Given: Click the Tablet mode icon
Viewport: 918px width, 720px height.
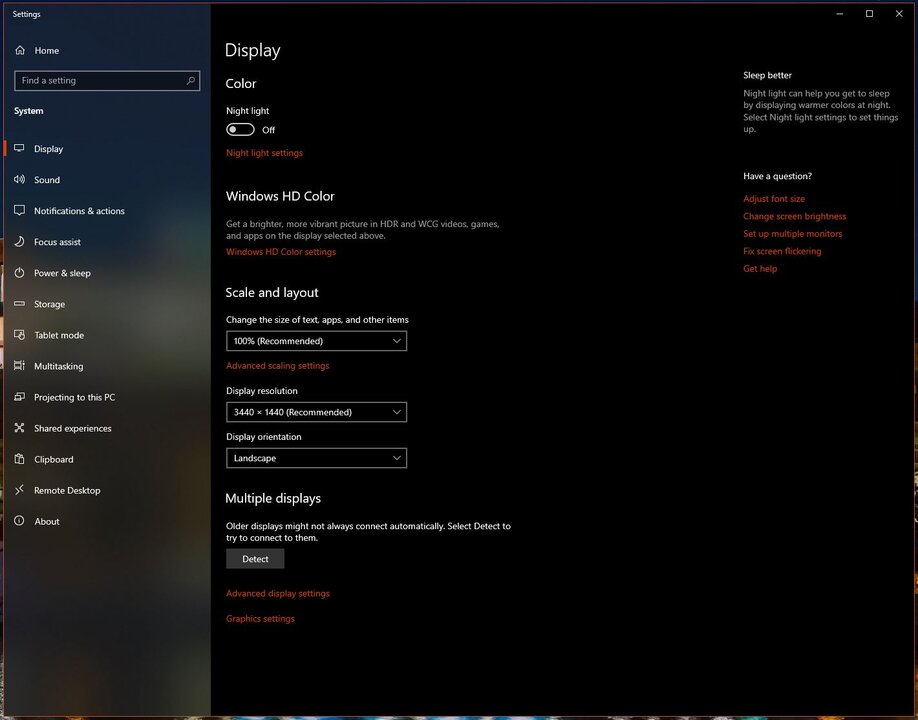Looking at the screenshot, I should (x=19, y=335).
